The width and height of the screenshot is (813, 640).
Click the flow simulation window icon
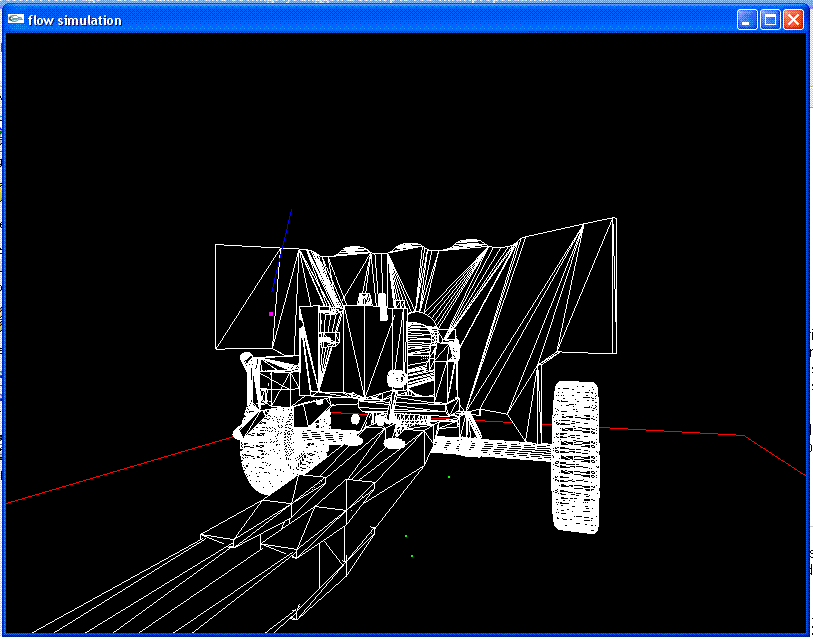tap(15, 20)
